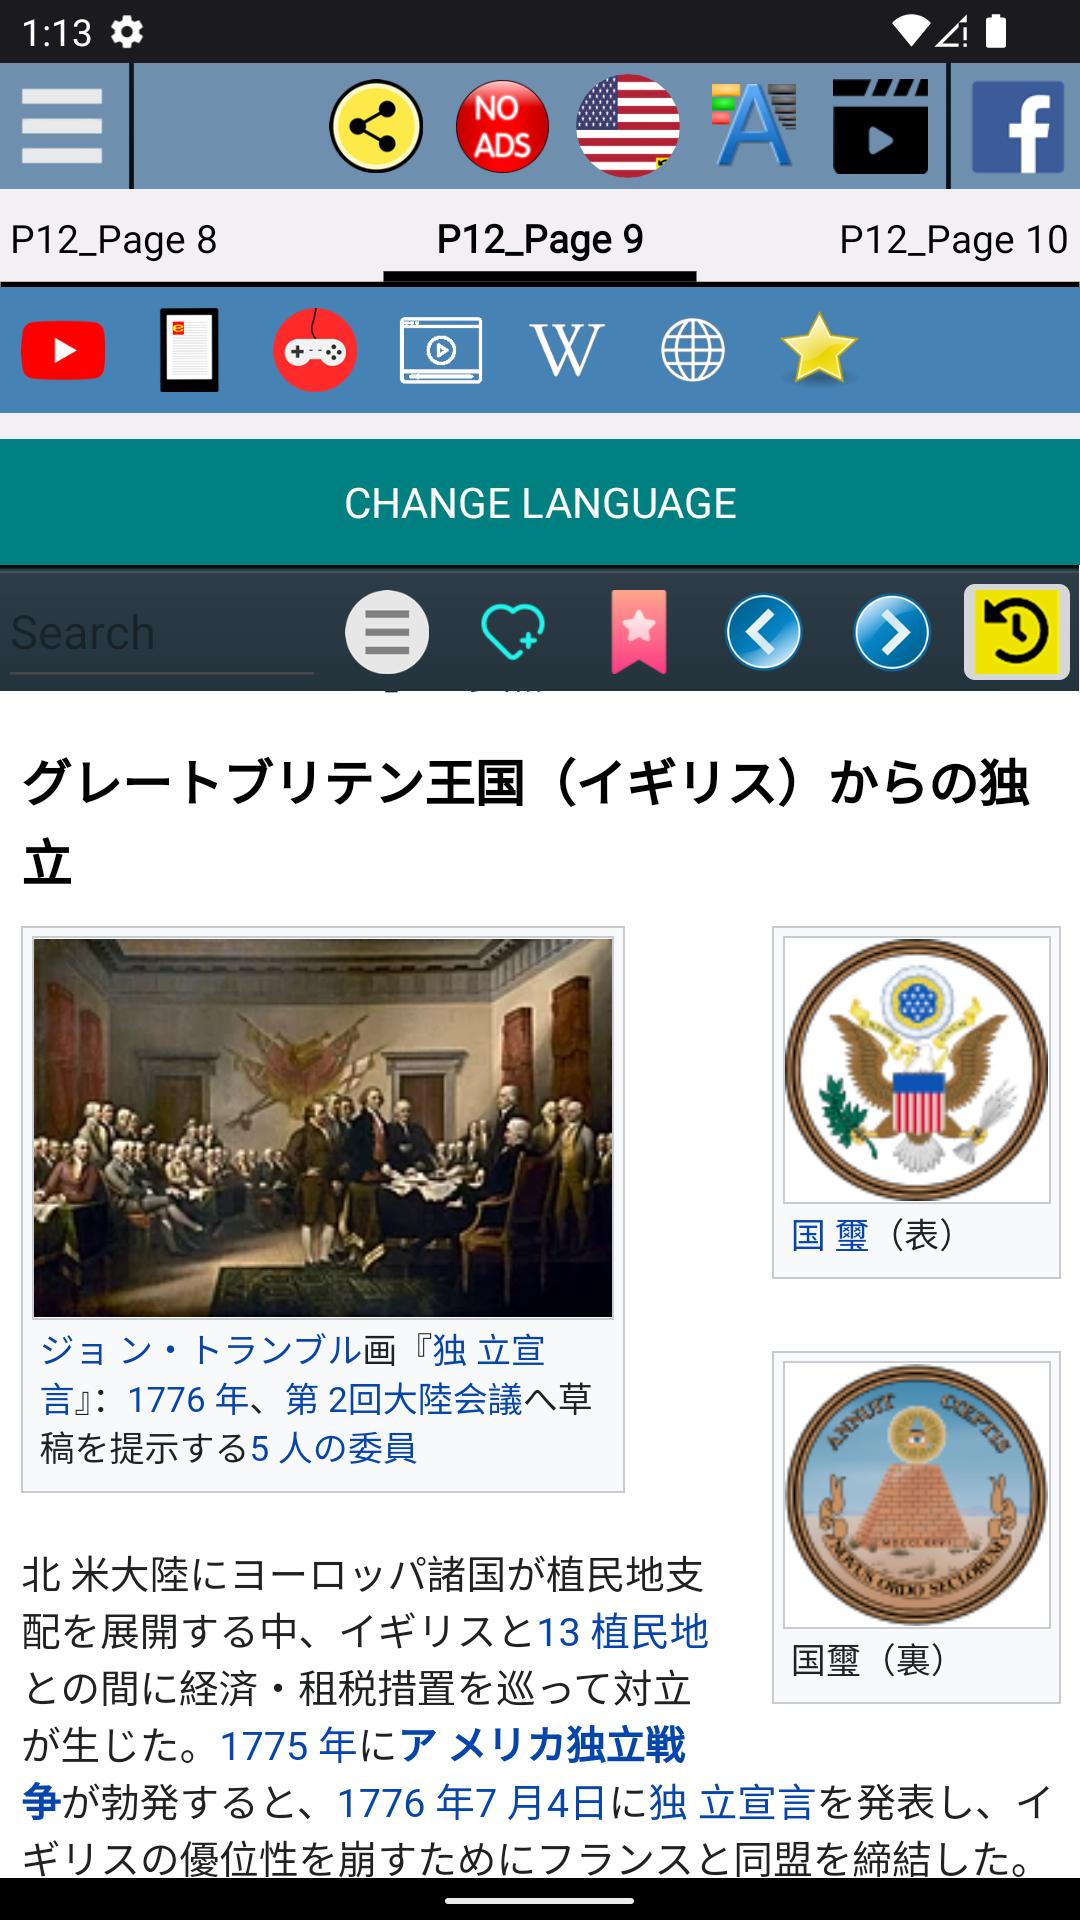Open the text translate A icon
Viewport: 1080px width, 1920px height.
(754, 126)
